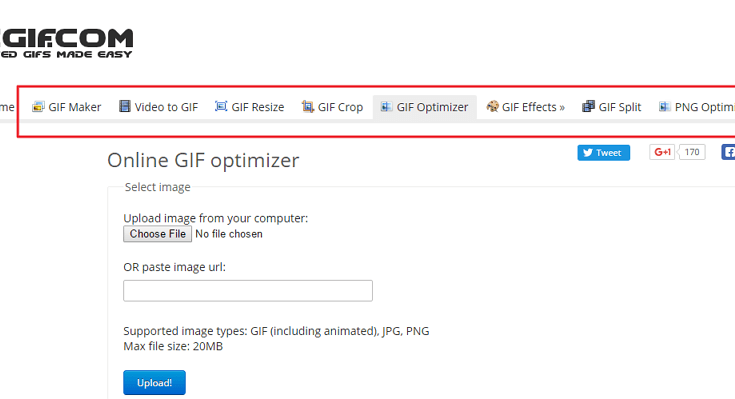The image size is (735, 399).
Task: Click the site logo header
Action: point(66,43)
